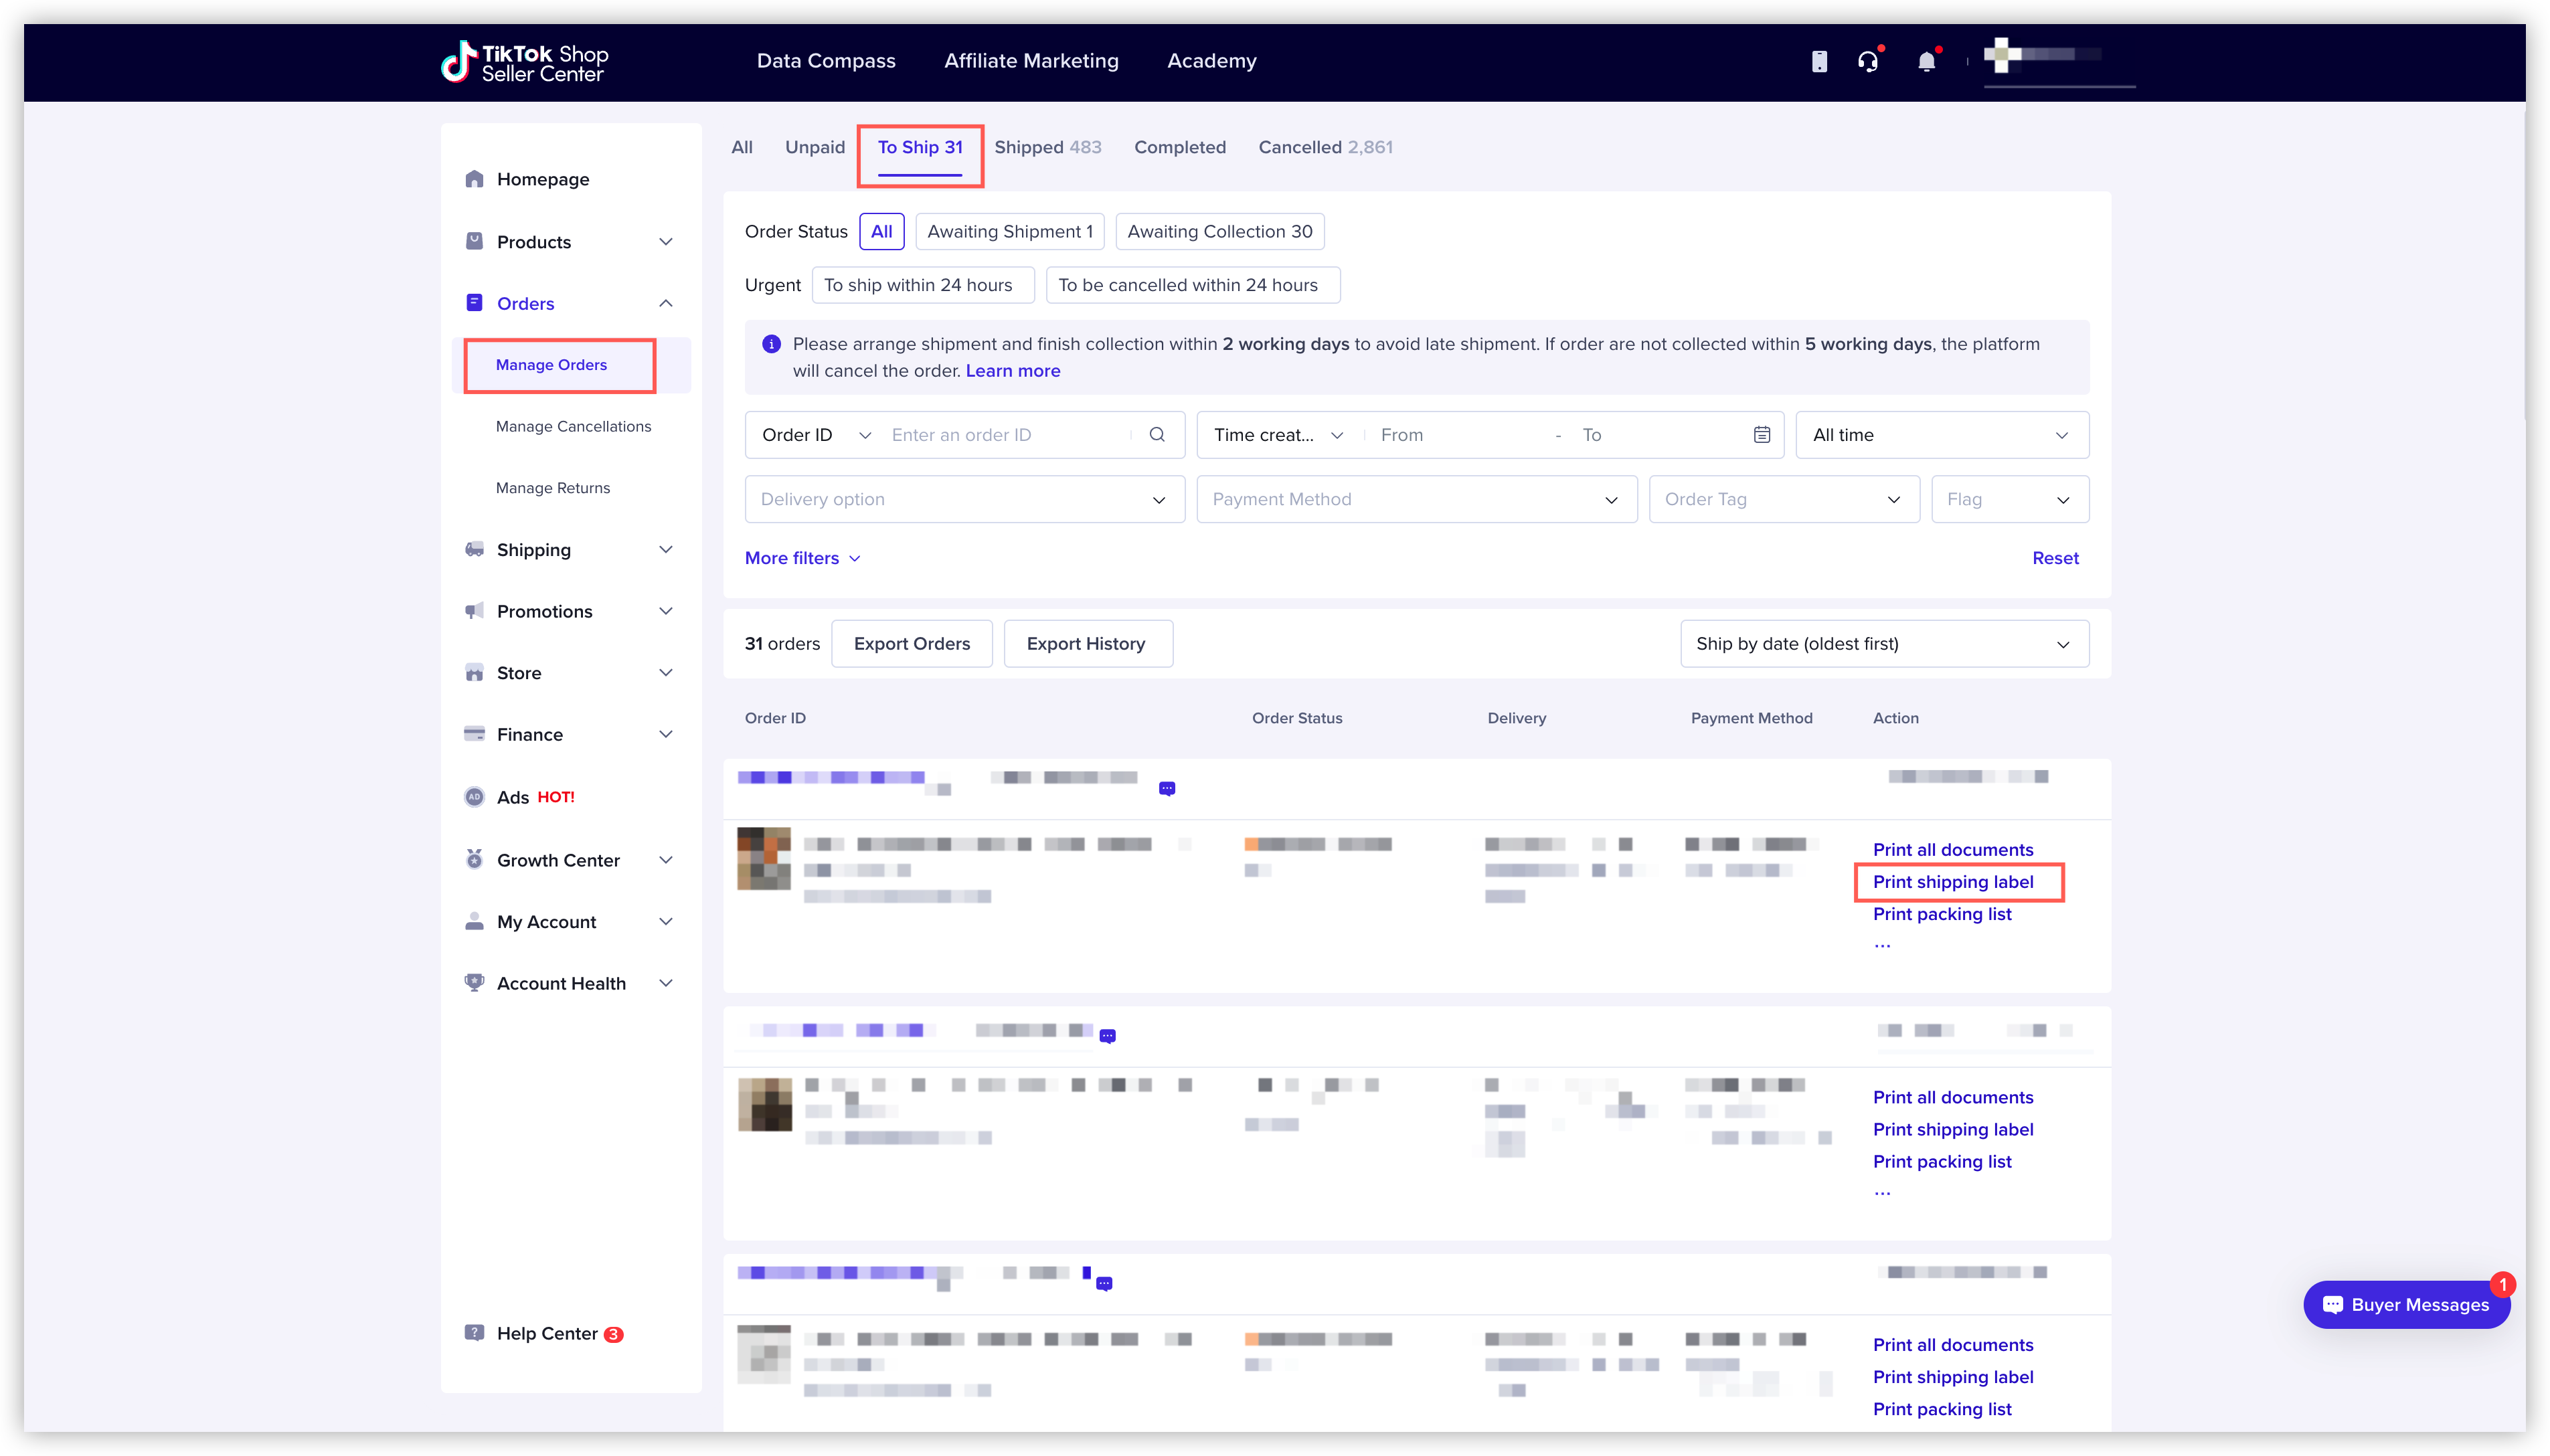Screen dimensions: 2550x1456
Task: Click Print shipping label on first order
Action: pos(1952,882)
